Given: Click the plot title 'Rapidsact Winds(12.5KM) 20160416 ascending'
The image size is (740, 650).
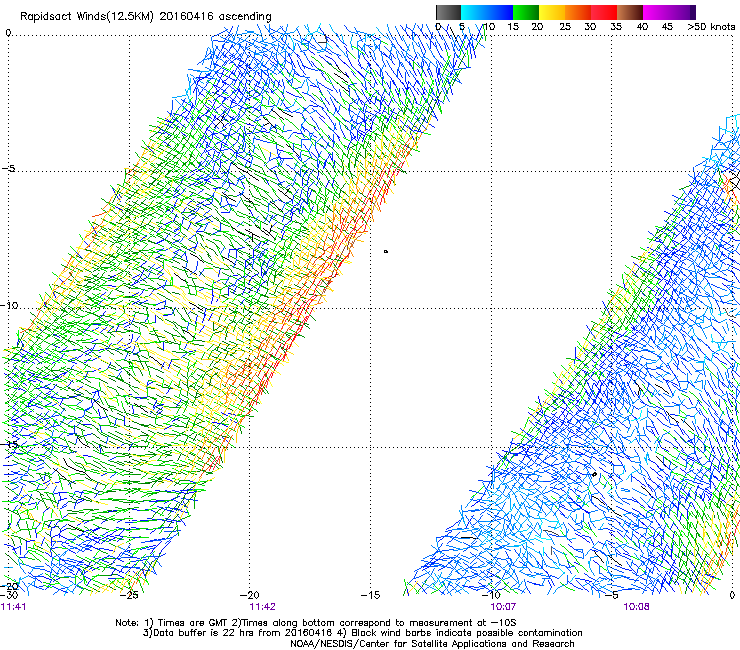Looking at the screenshot, I should pos(145,16).
